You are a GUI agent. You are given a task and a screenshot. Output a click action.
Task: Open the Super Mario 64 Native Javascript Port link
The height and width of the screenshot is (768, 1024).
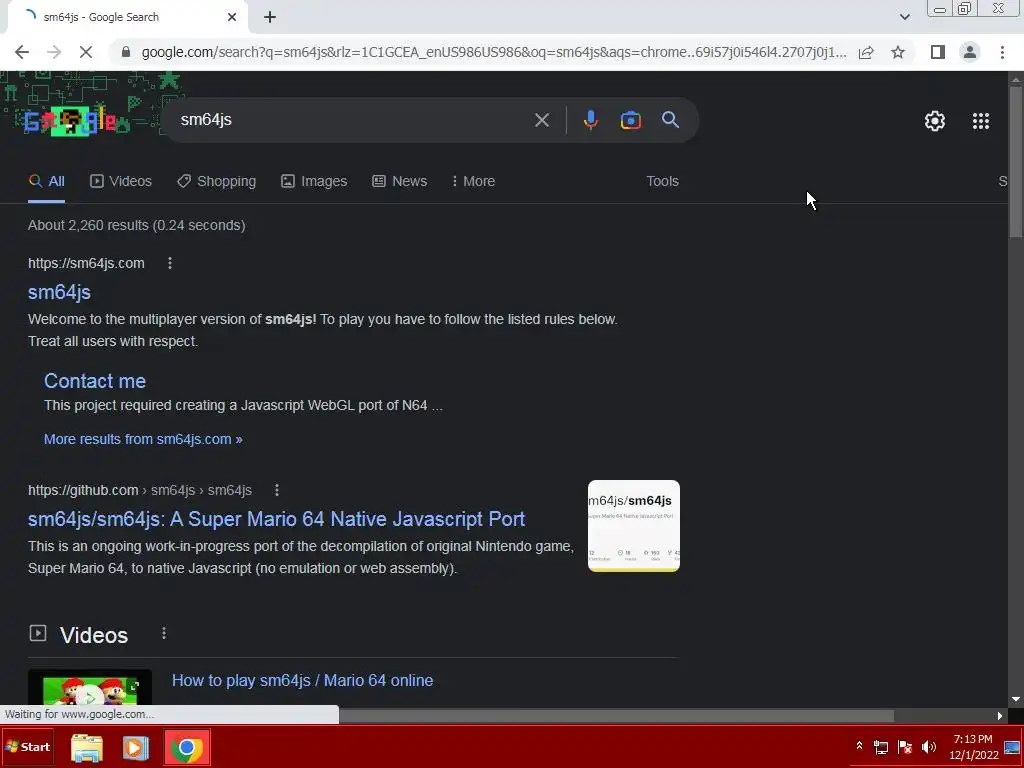pyautogui.click(x=276, y=519)
